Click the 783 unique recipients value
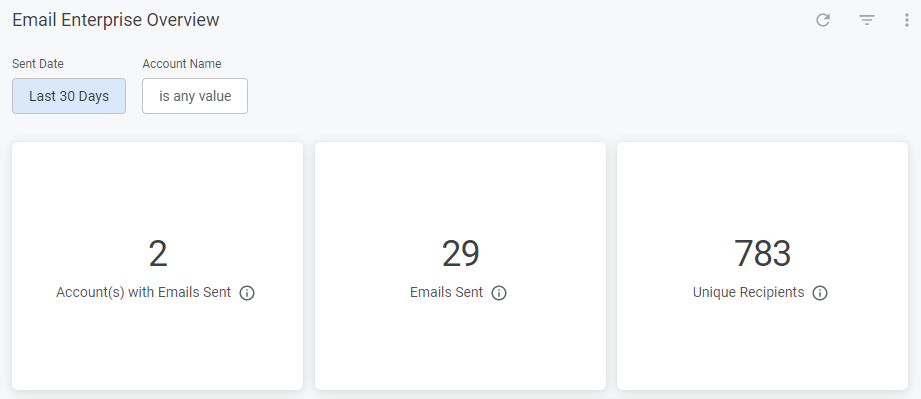This screenshot has width=921, height=399. point(762,253)
